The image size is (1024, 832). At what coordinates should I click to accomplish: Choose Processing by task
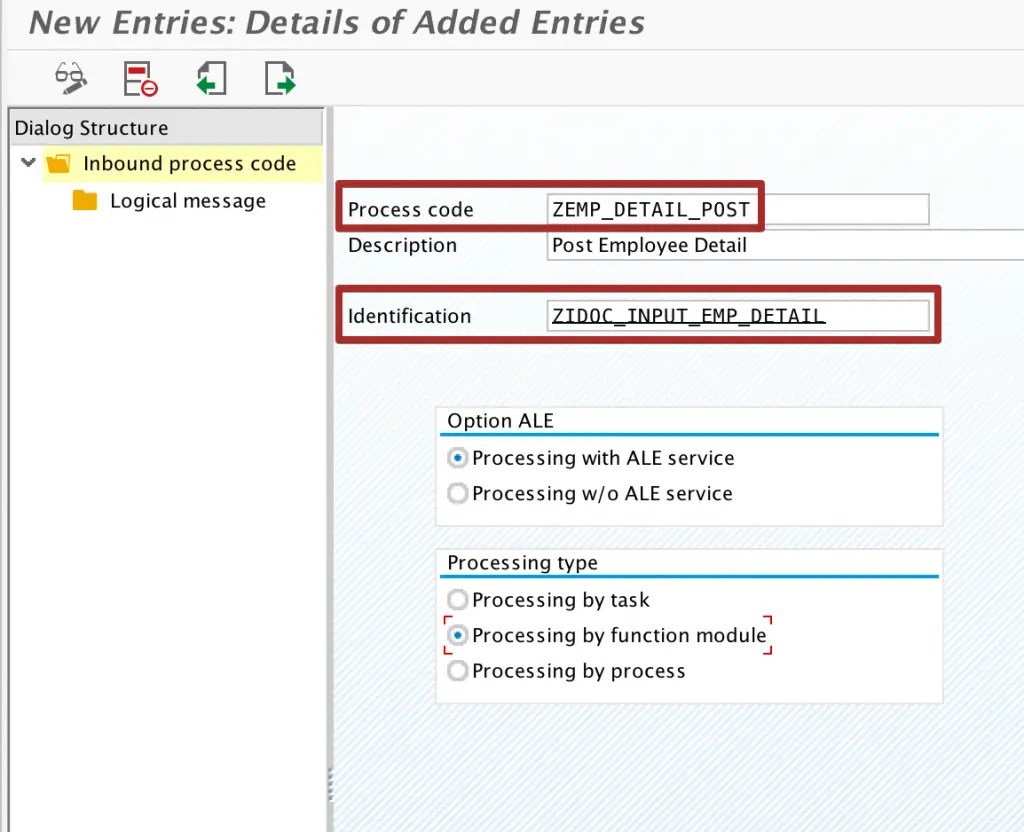point(457,599)
